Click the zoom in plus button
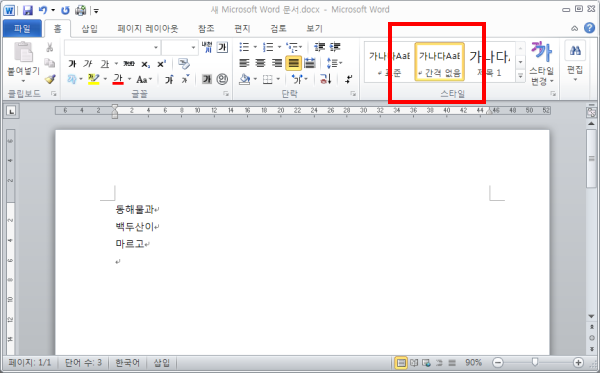The height and width of the screenshot is (373, 600). [578, 362]
